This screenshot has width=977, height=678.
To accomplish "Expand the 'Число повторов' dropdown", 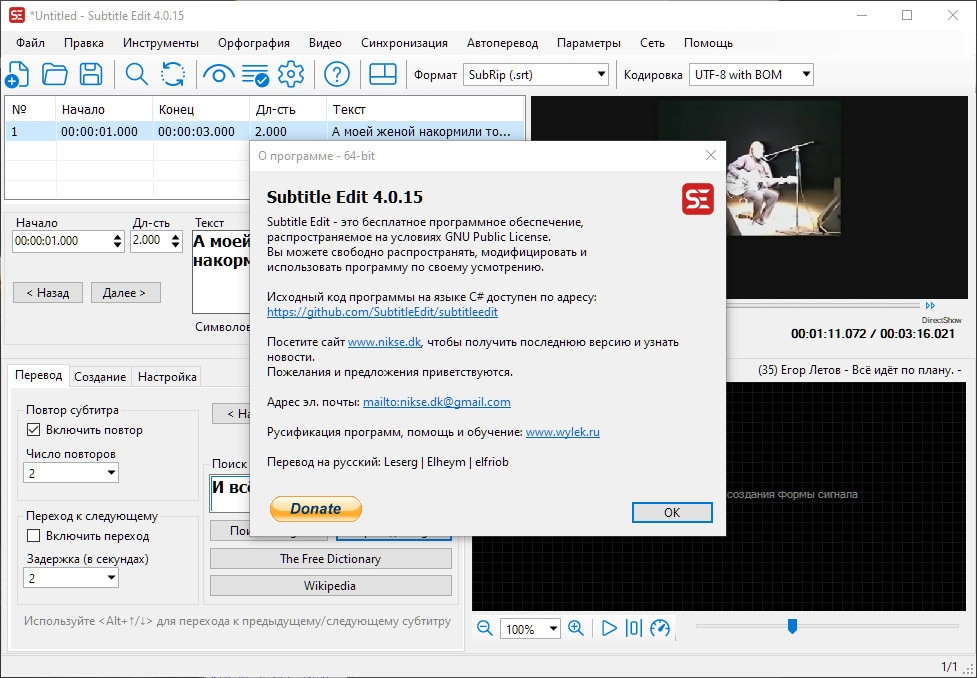I will [71, 473].
